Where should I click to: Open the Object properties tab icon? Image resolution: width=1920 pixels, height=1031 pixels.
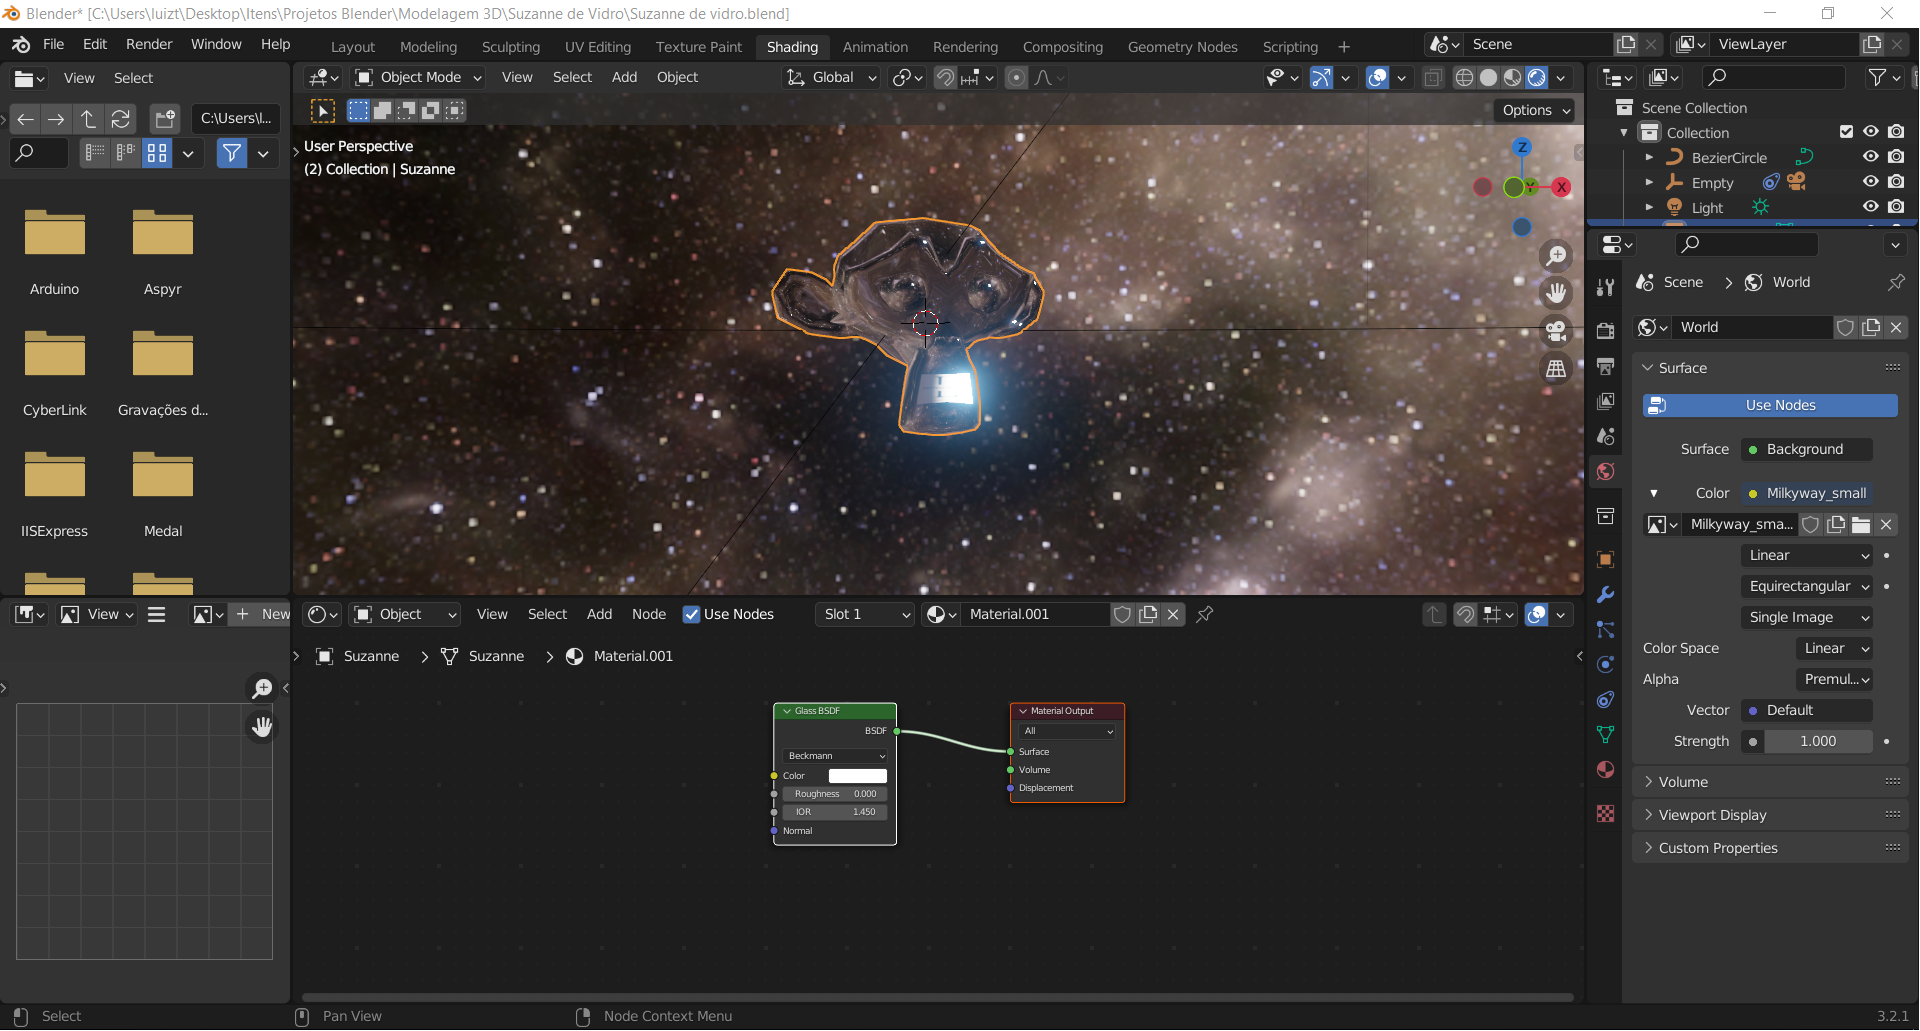click(1606, 559)
